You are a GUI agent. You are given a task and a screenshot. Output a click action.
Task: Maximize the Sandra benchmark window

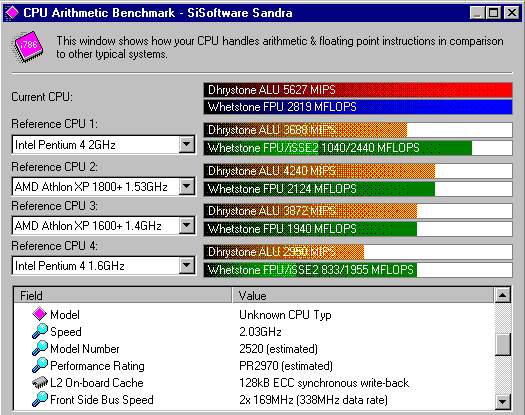(x=494, y=13)
